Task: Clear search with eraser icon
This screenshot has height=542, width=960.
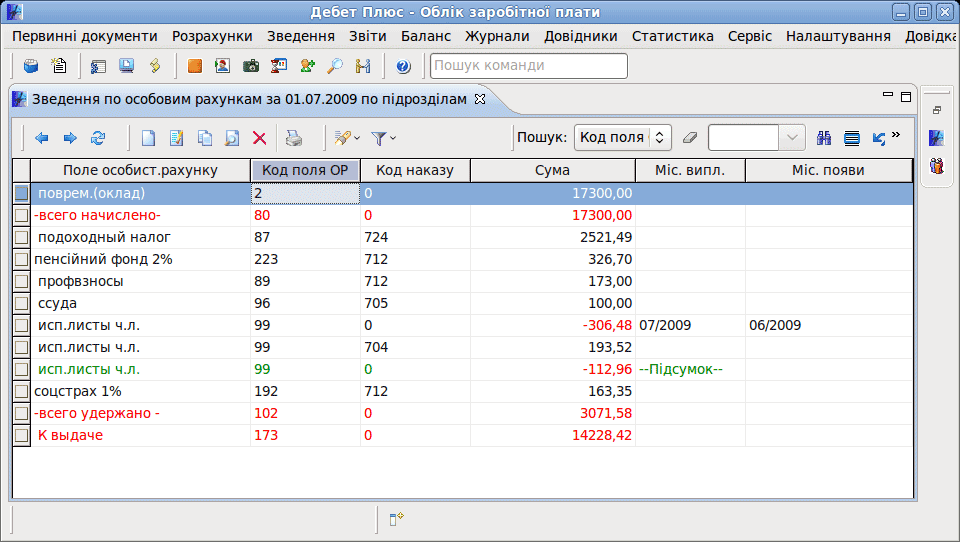Action: pyautogui.click(x=690, y=138)
